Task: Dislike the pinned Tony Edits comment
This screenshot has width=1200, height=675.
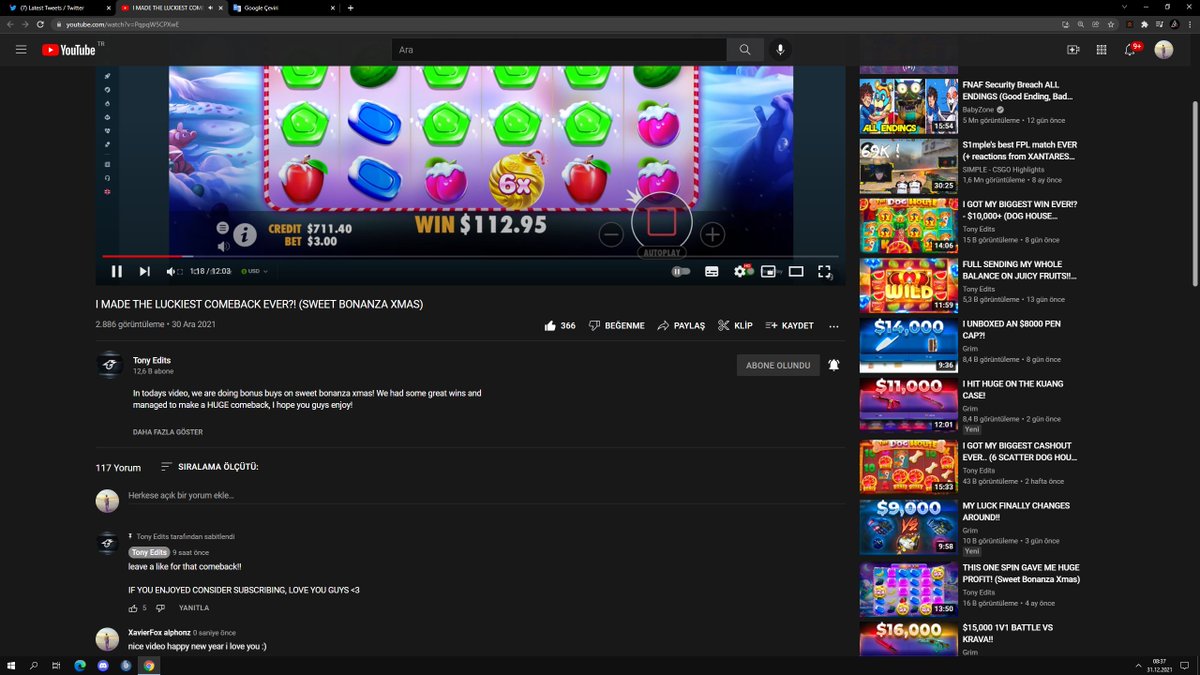Action: pos(158,608)
